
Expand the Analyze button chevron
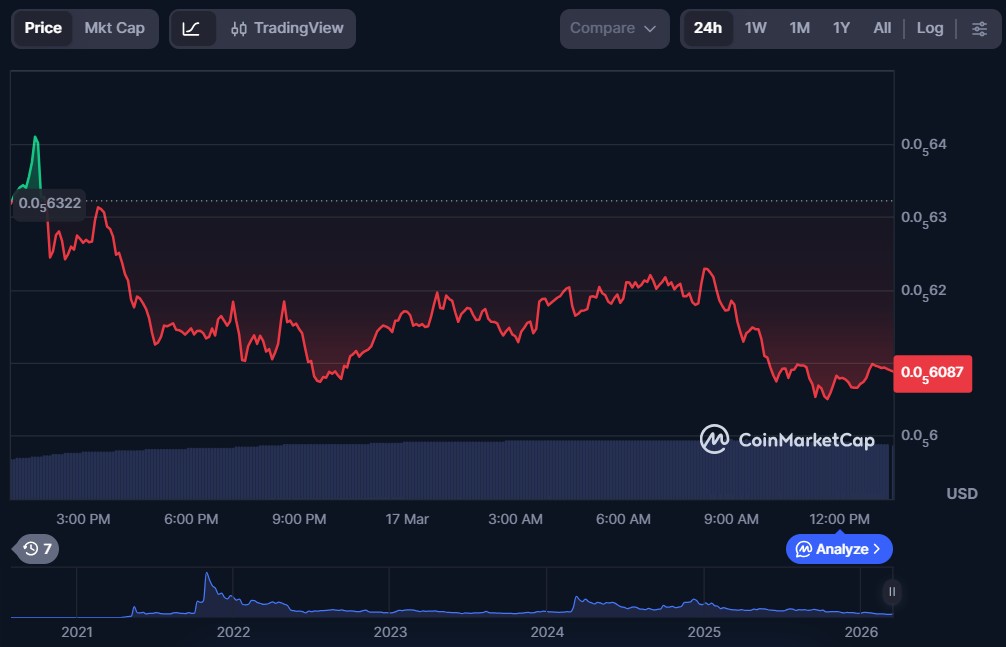(877, 549)
